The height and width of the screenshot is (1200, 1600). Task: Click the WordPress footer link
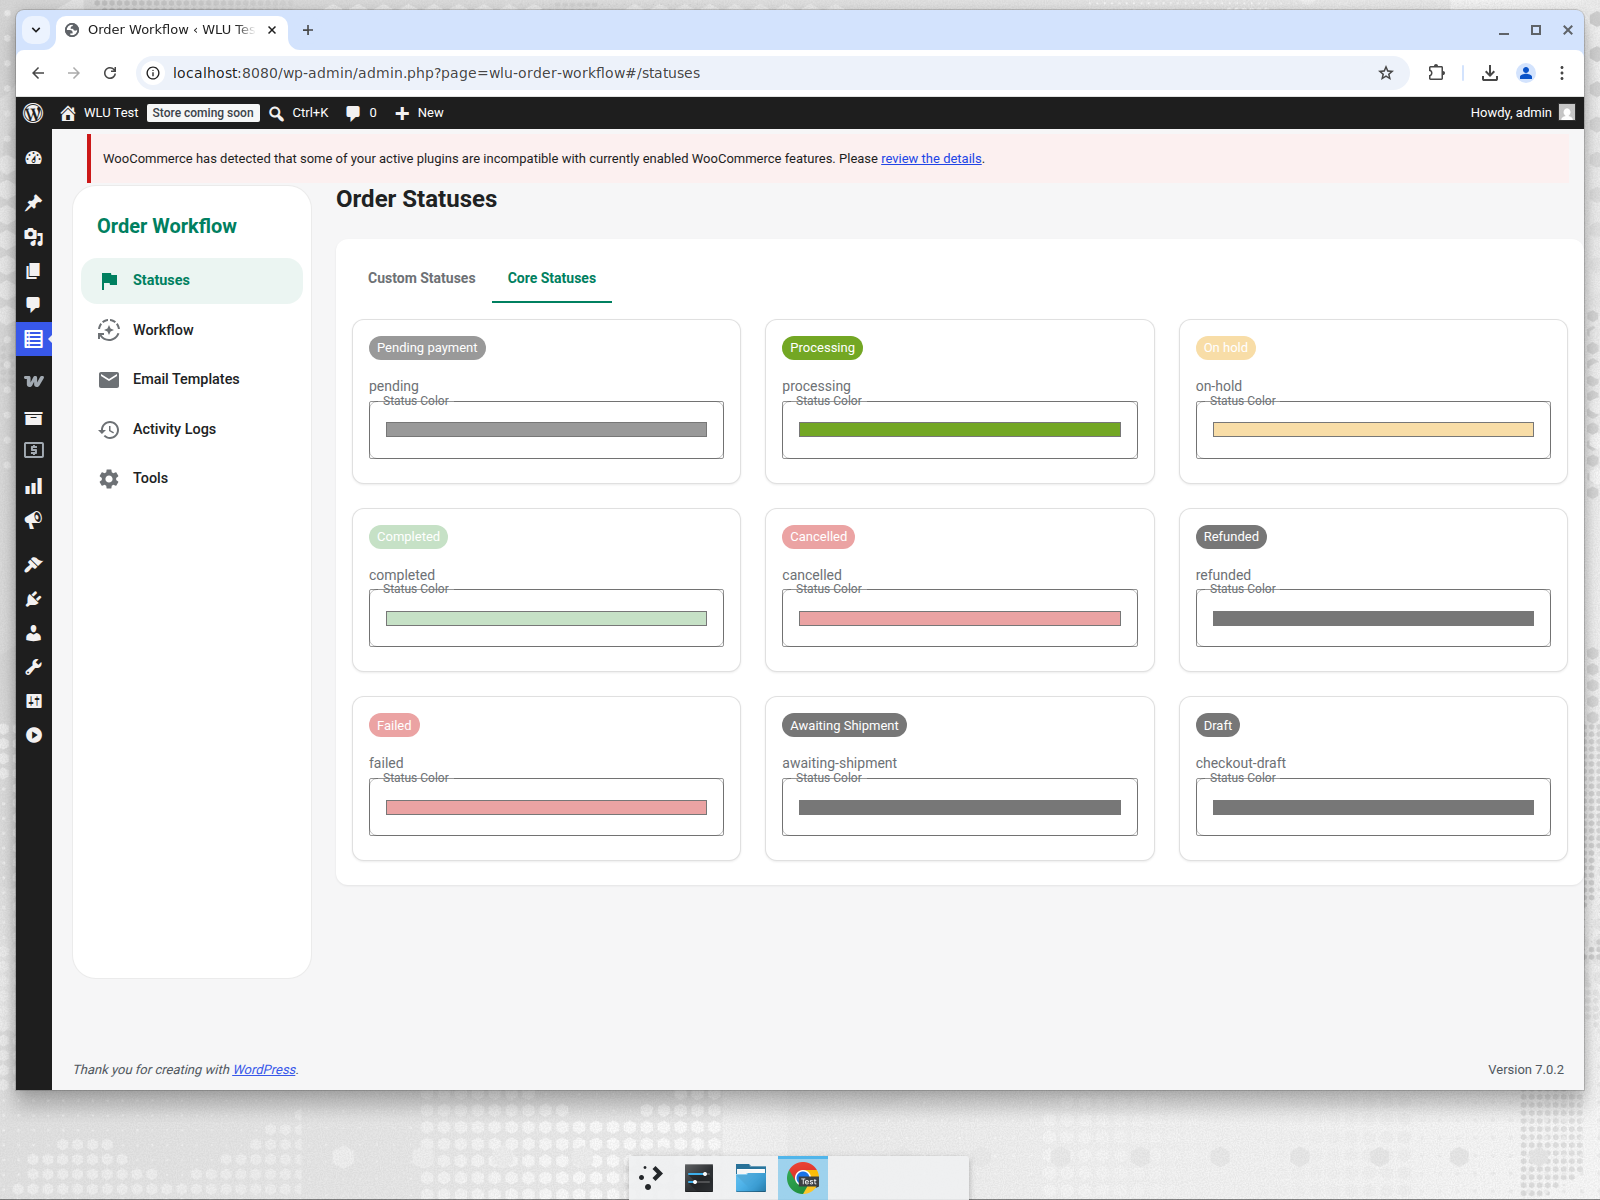coord(264,1070)
